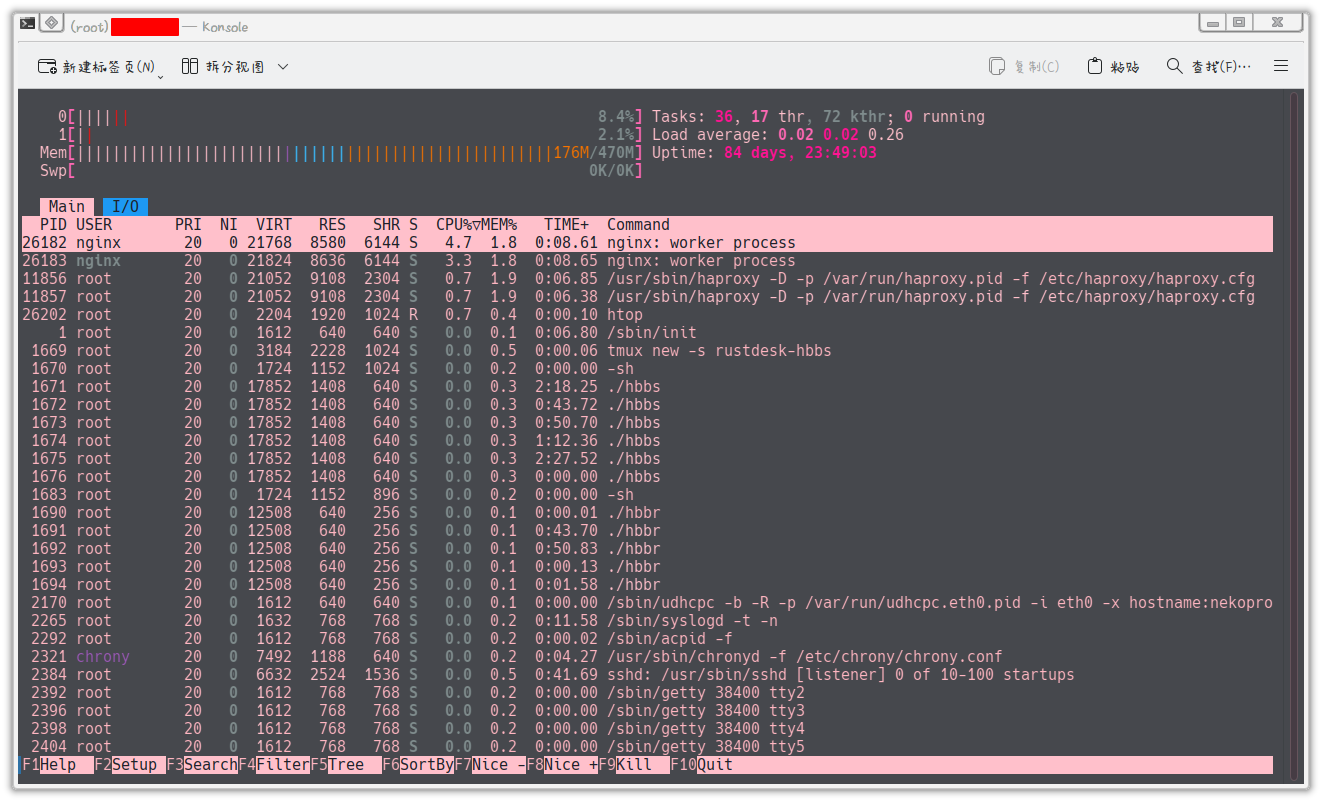Click the Mem usage meter bar
The image size is (1322, 802).
tap(340, 153)
